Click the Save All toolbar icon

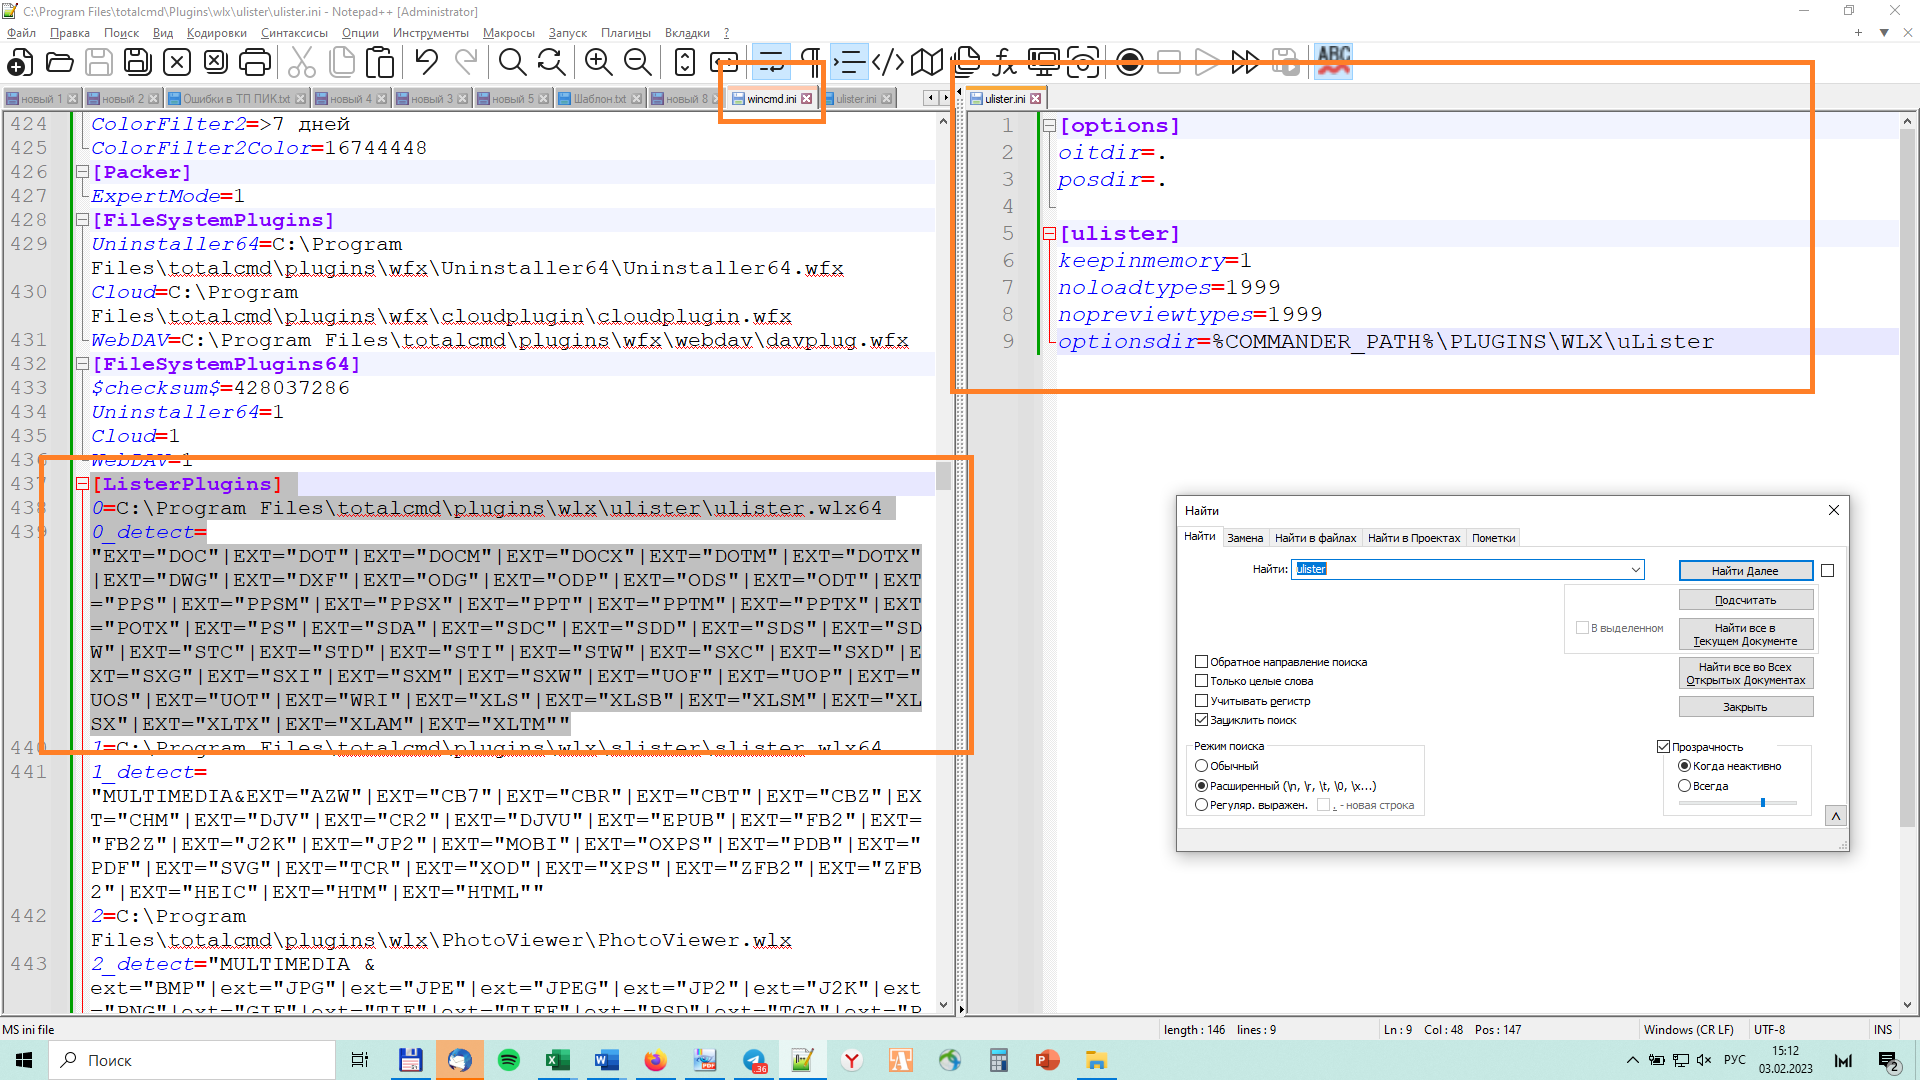(137, 63)
